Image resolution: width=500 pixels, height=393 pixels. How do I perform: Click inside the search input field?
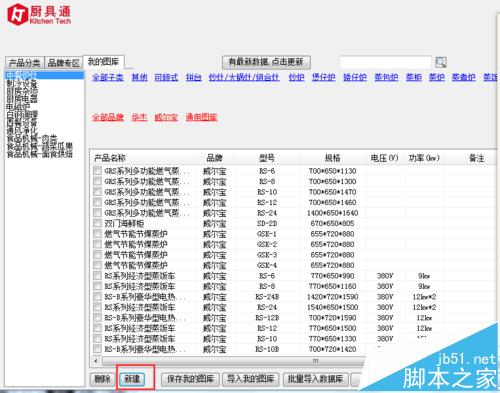pos(385,62)
